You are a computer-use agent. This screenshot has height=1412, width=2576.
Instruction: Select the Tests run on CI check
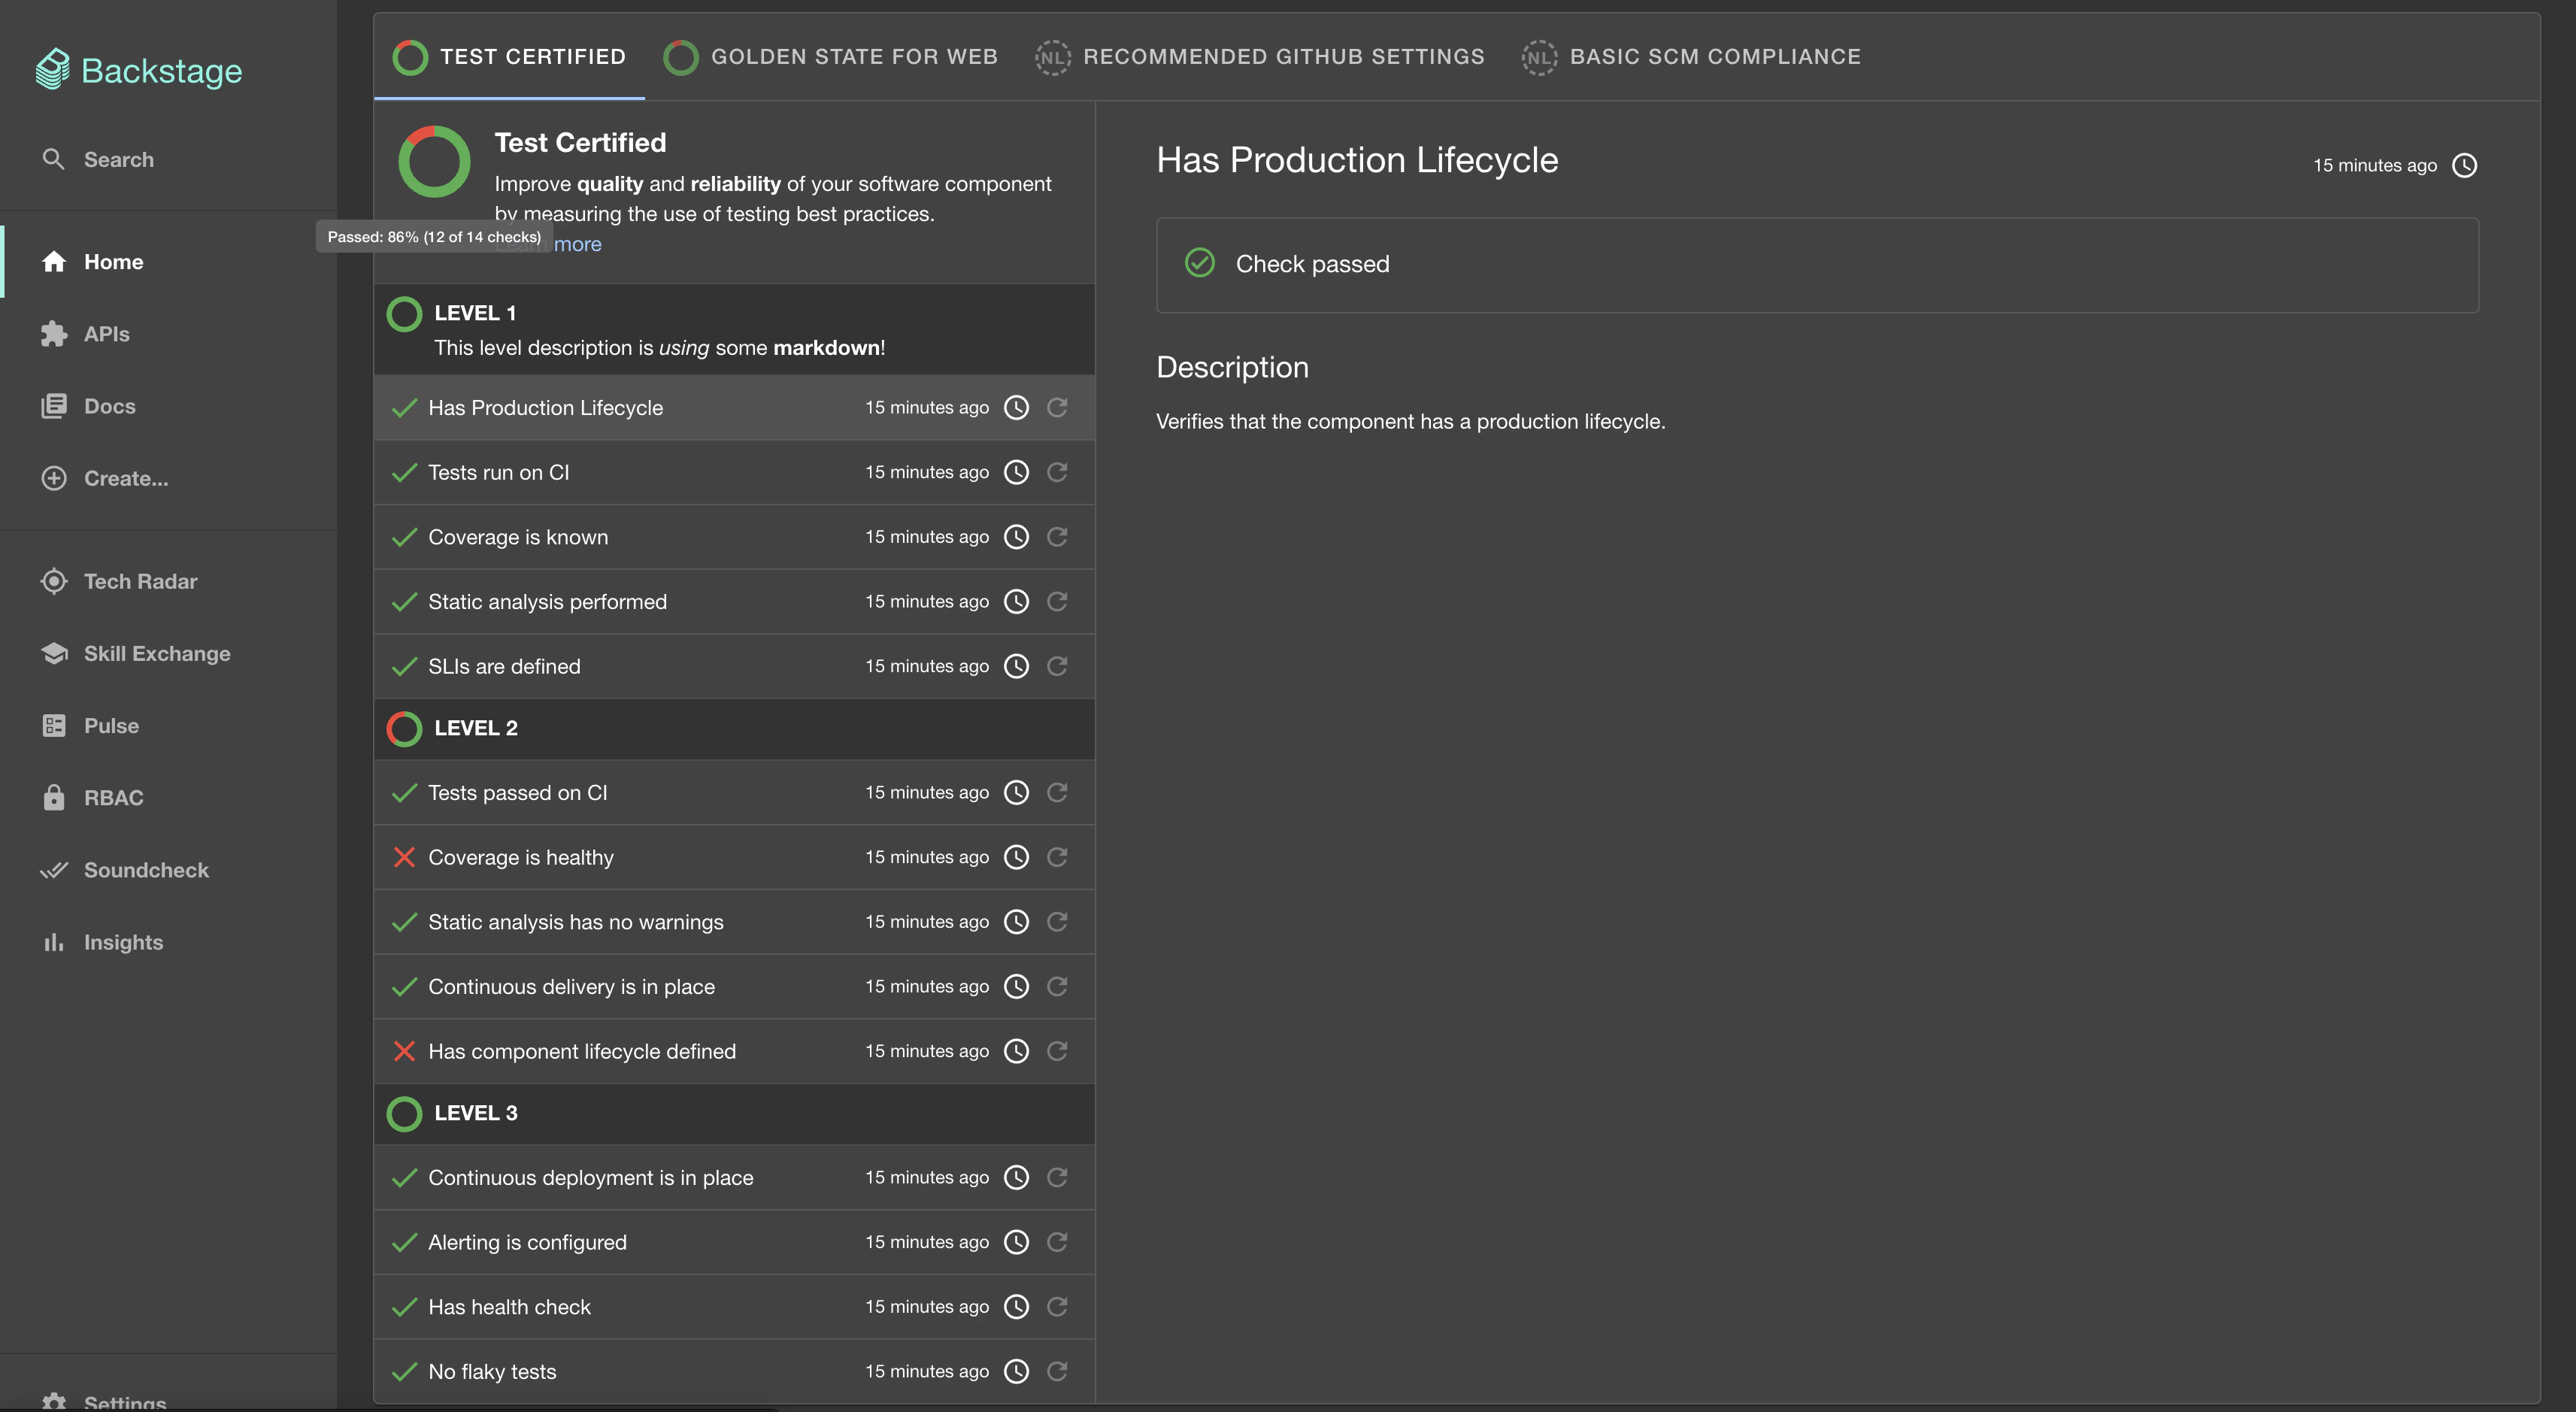point(734,472)
